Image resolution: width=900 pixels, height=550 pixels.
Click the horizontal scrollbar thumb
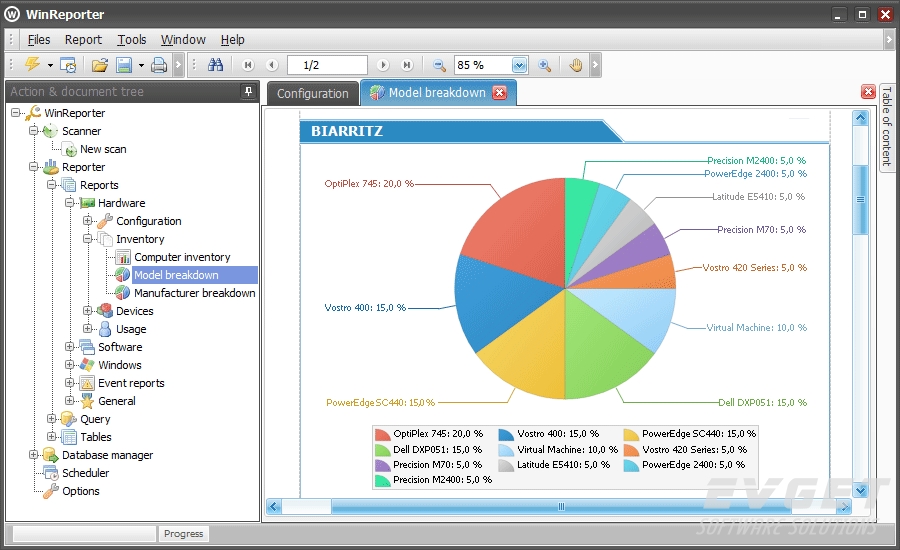pos(561,506)
